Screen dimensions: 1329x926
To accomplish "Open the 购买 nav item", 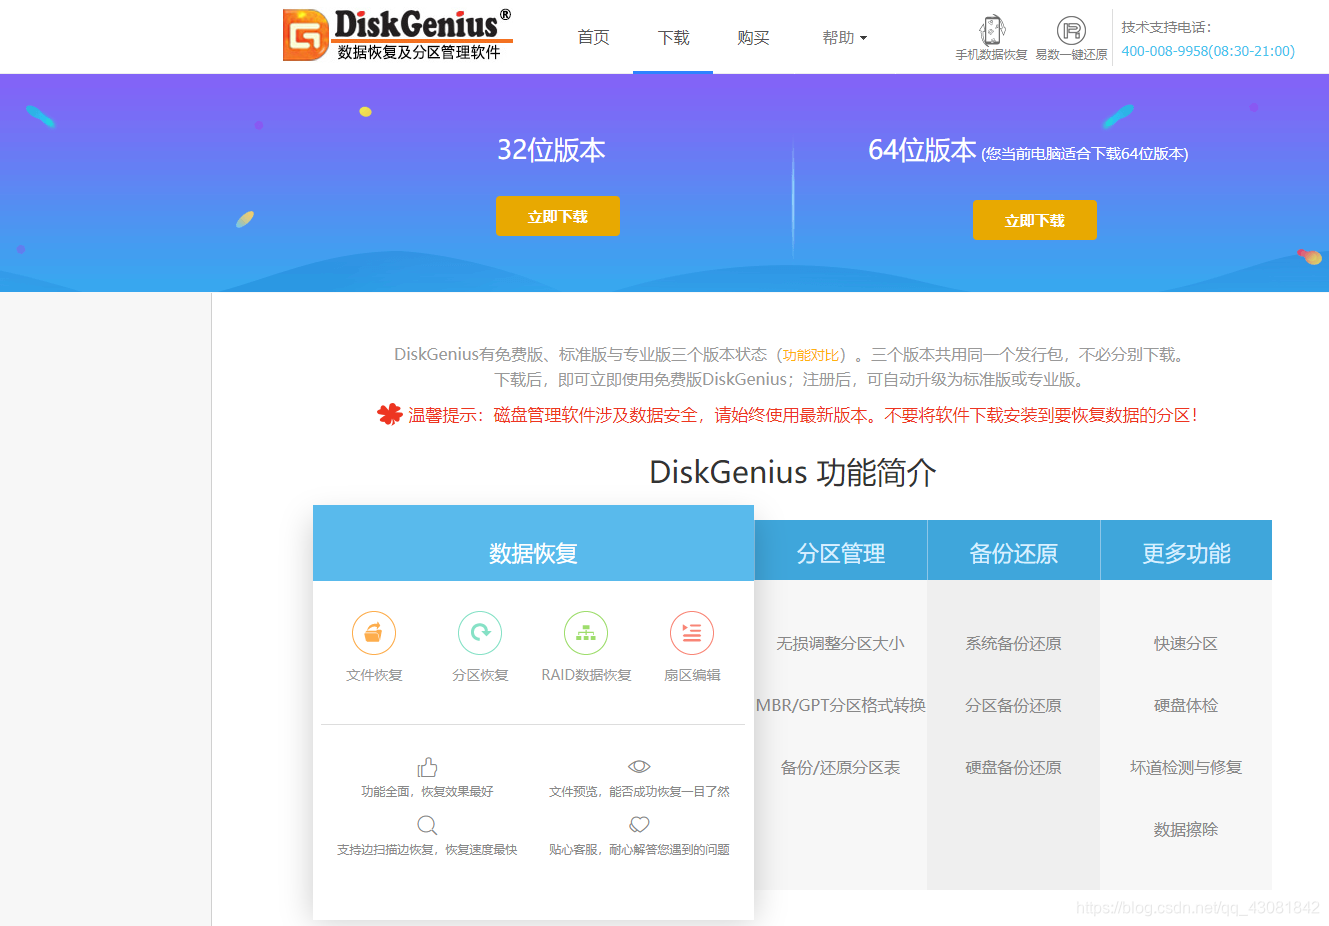I will (753, 38).
